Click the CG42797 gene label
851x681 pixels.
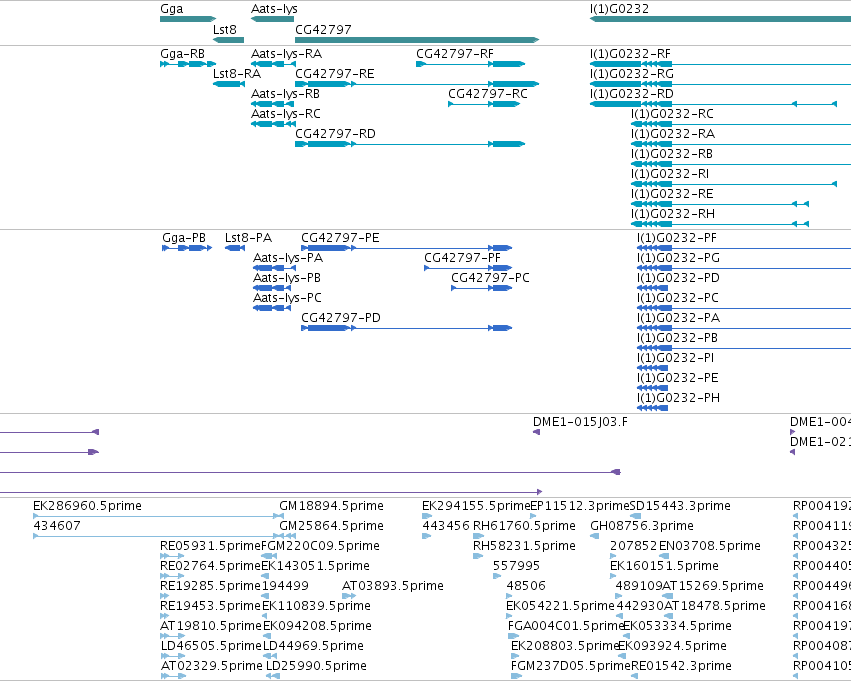323,29
